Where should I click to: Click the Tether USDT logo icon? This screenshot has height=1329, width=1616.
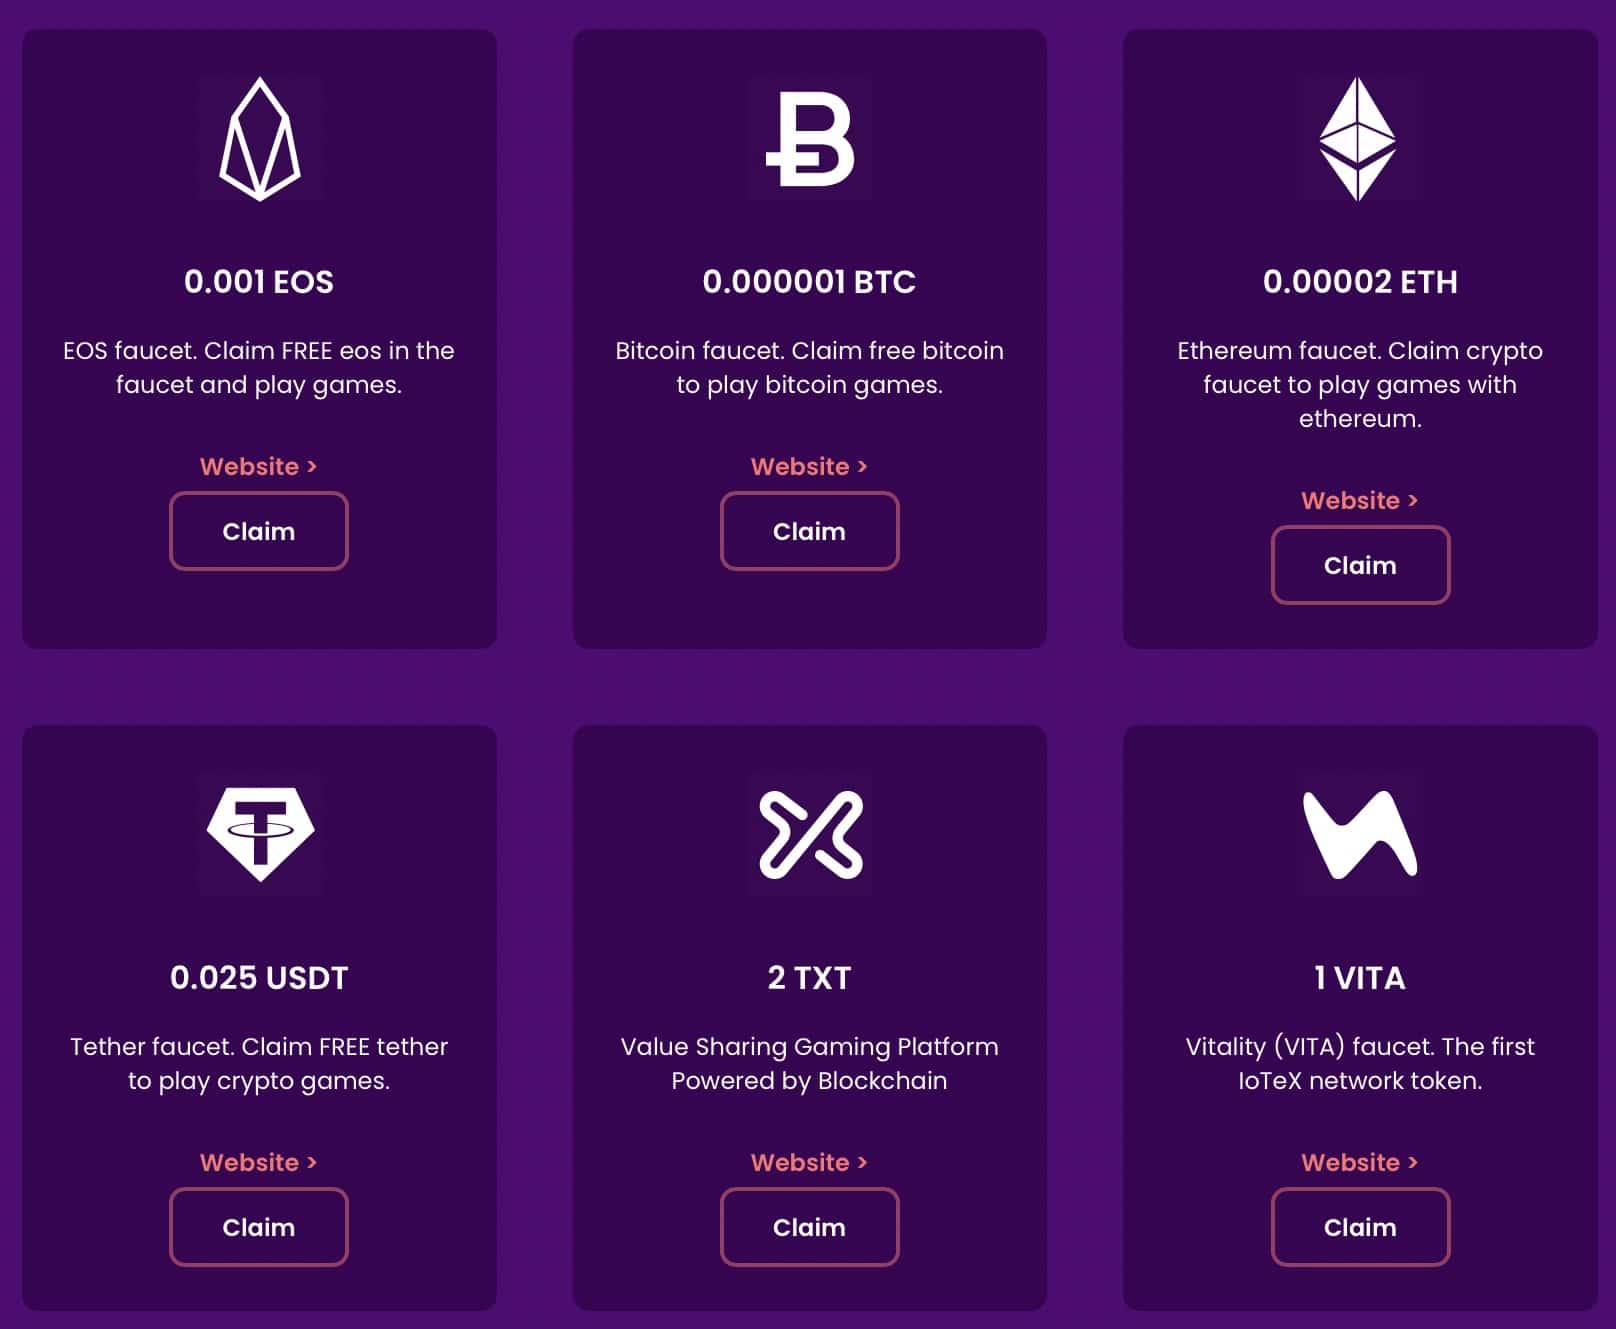(260, 834)
